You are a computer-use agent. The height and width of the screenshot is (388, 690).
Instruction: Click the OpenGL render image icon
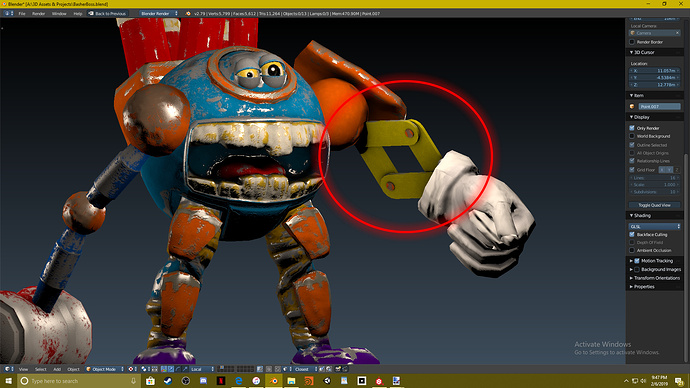[x=338, y=369]
